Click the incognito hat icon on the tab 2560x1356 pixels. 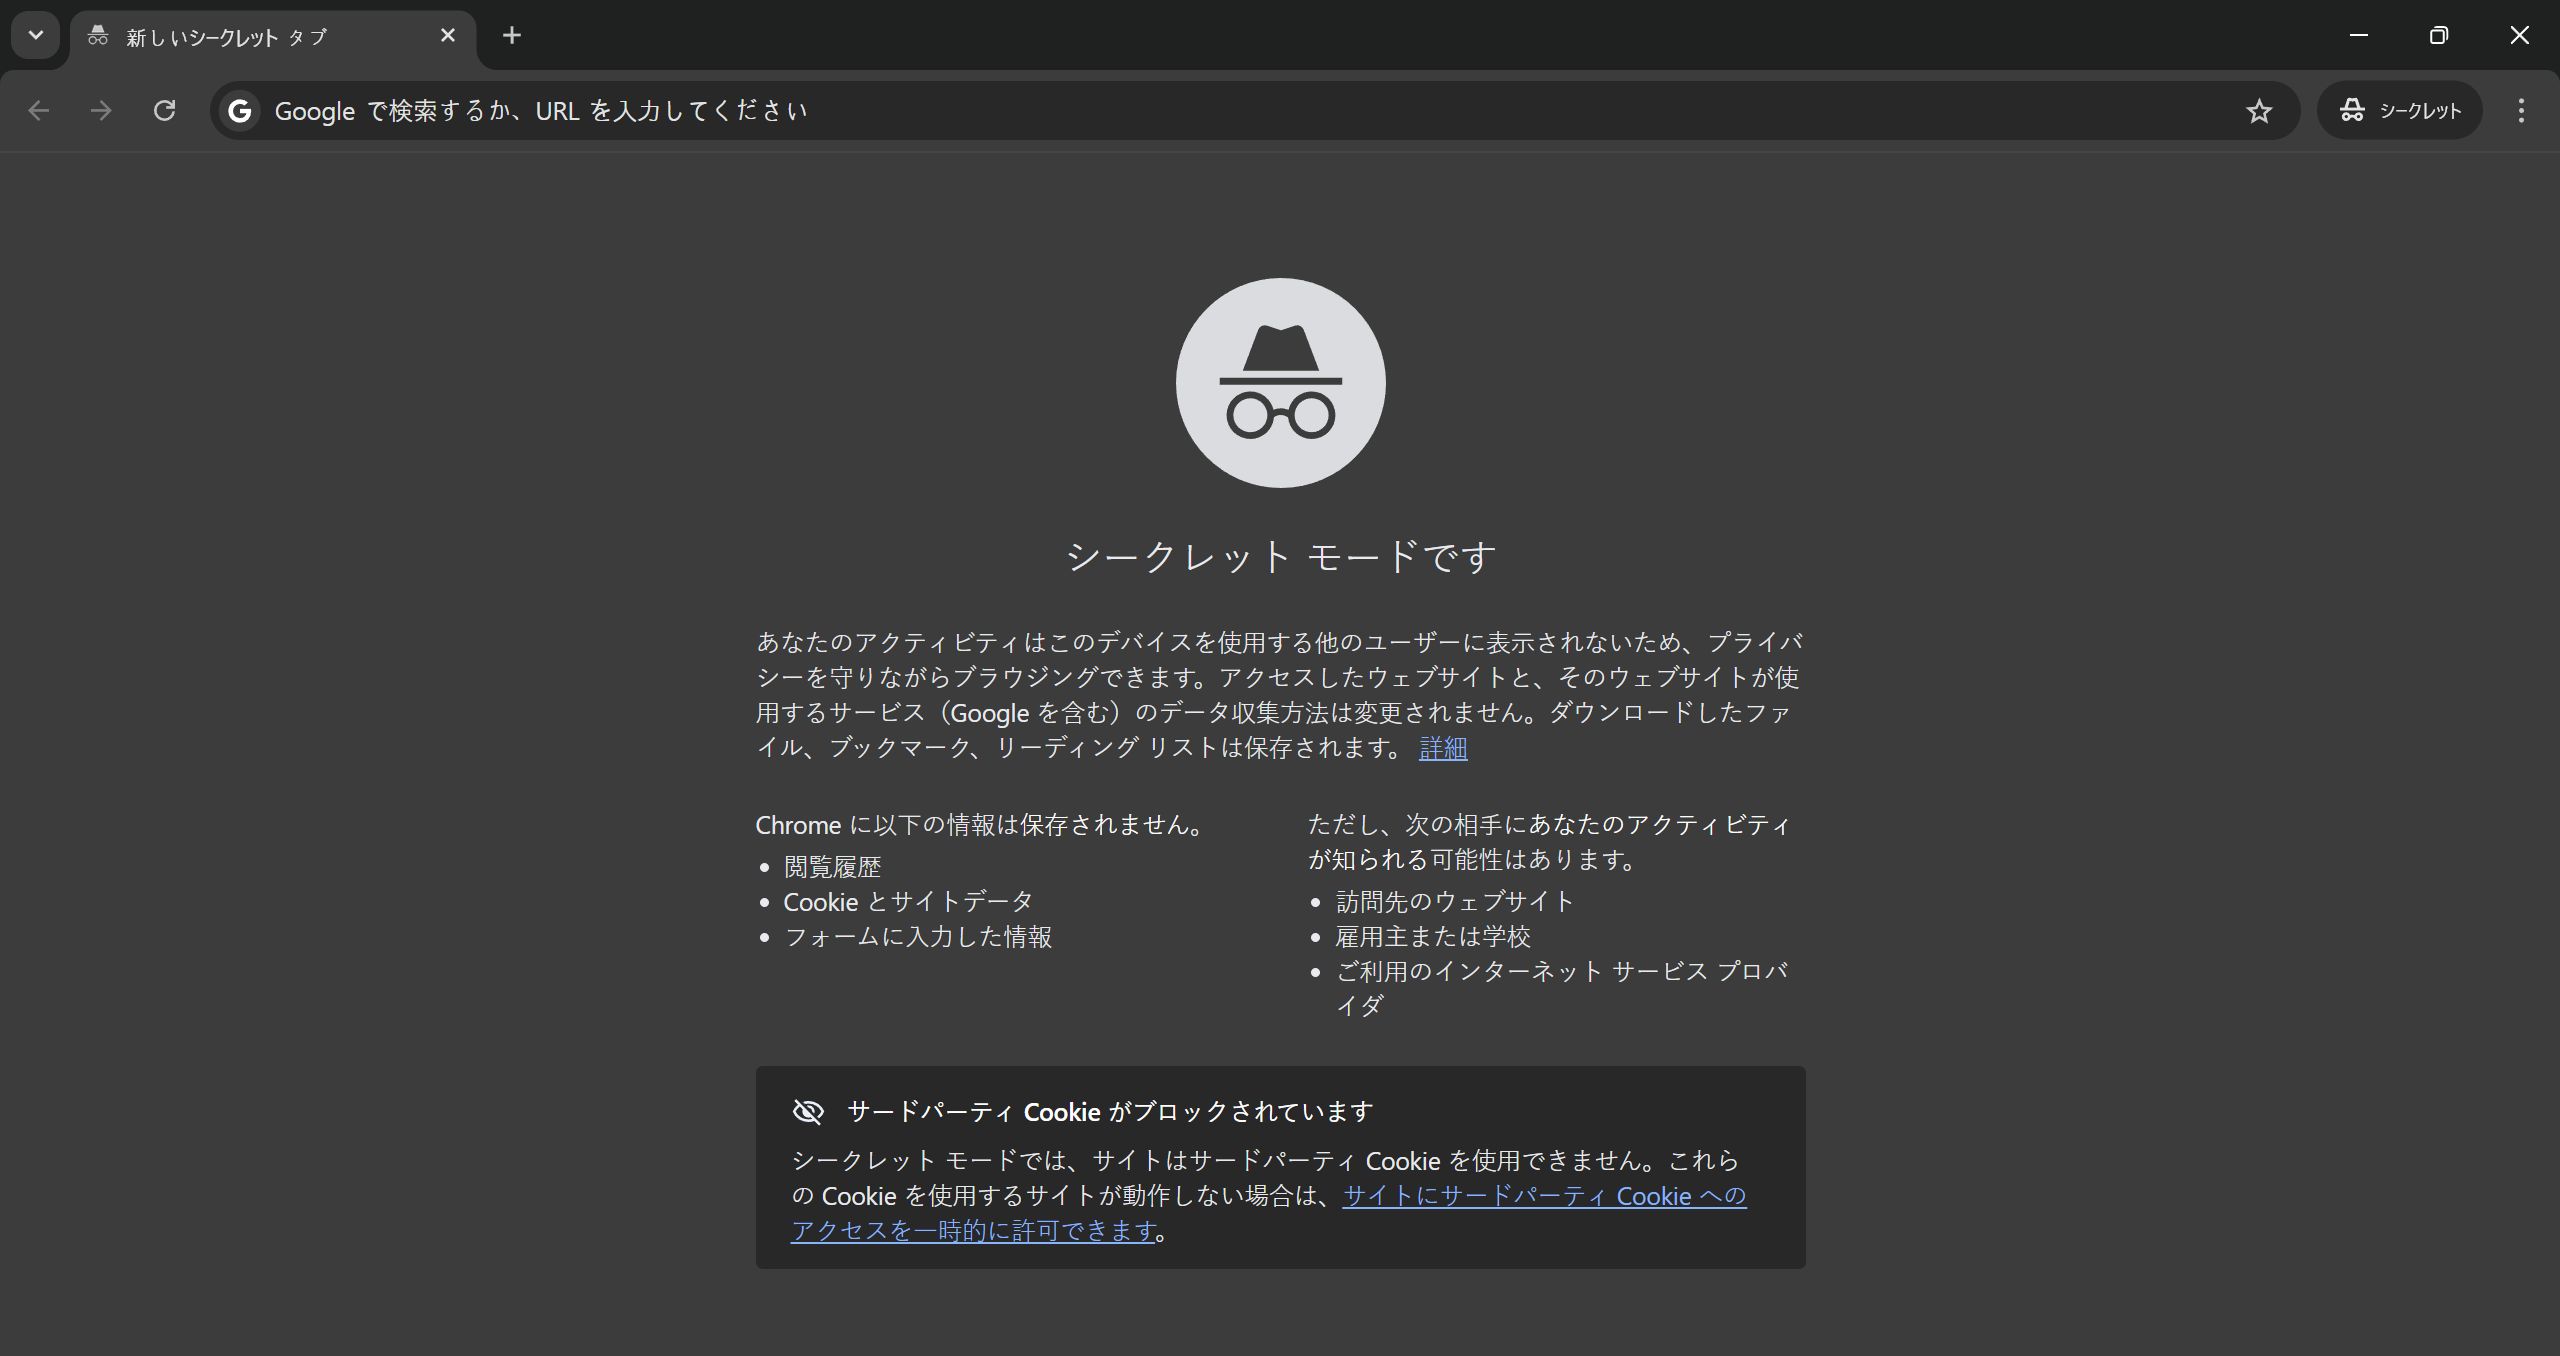tap(97, 36)
